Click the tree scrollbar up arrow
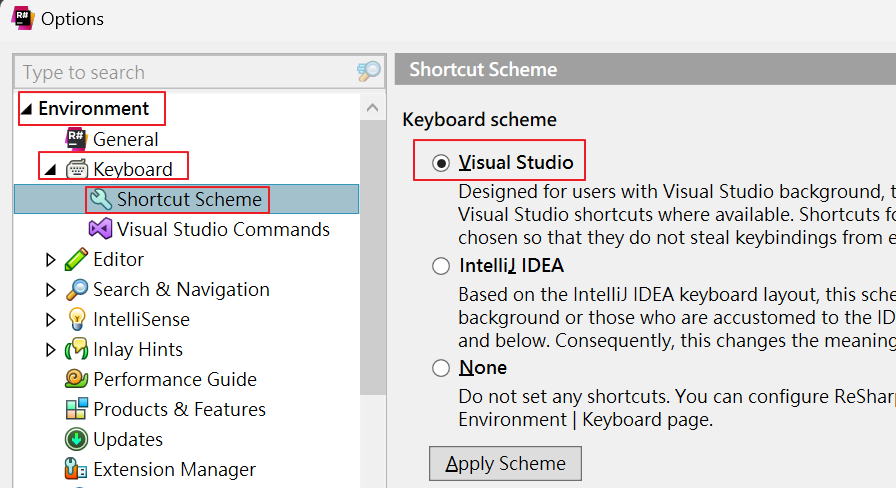896x488 pixels. [x=373, y=107]
